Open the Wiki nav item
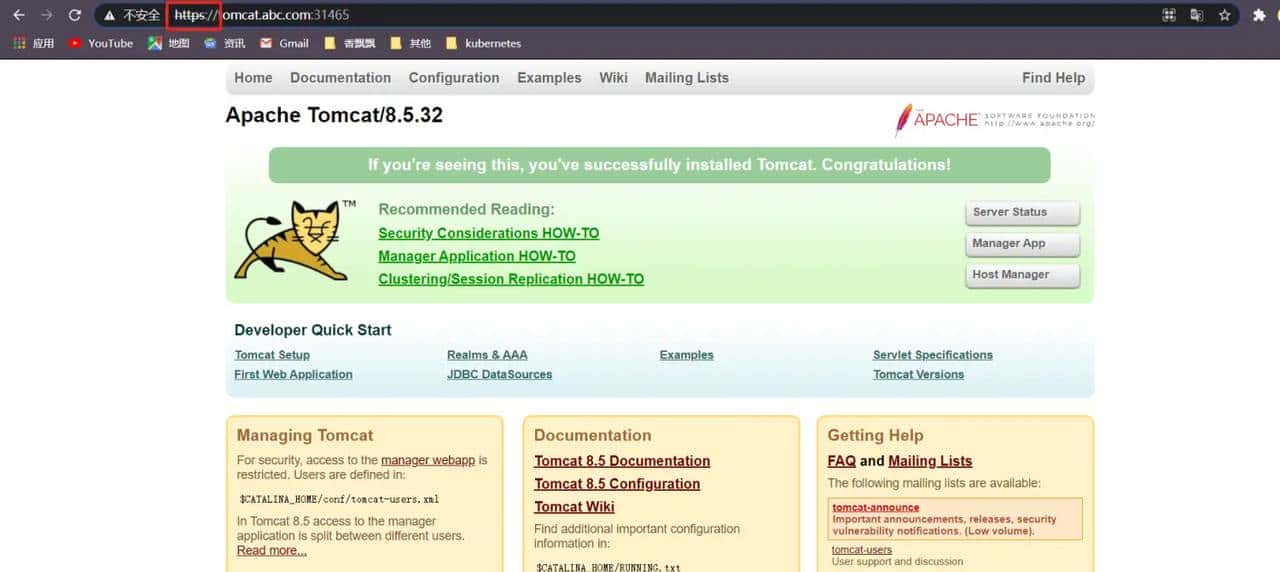This screenshot has width=1280, height=572. [613, 78]
